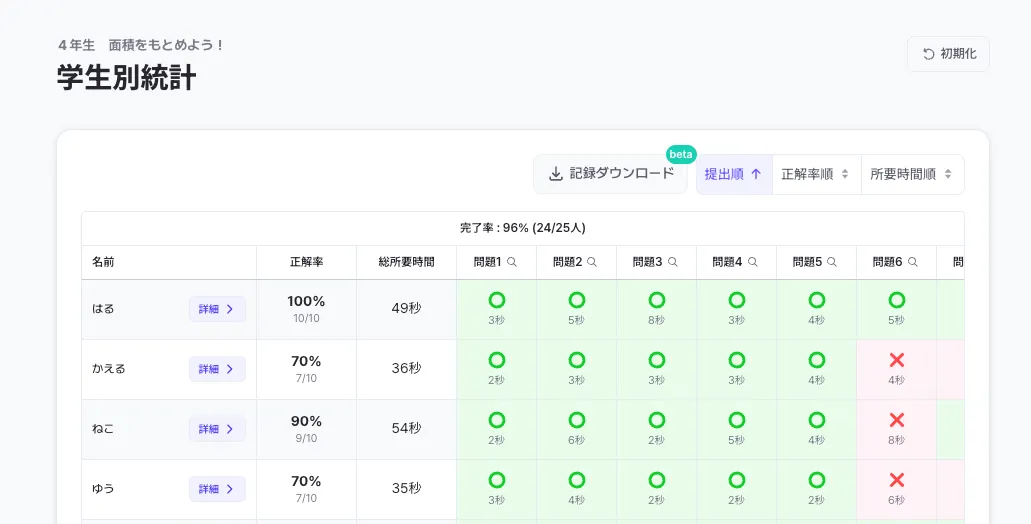
Task: Click the magnifier icon next to 問題5
Action: [x=832, y=262]
